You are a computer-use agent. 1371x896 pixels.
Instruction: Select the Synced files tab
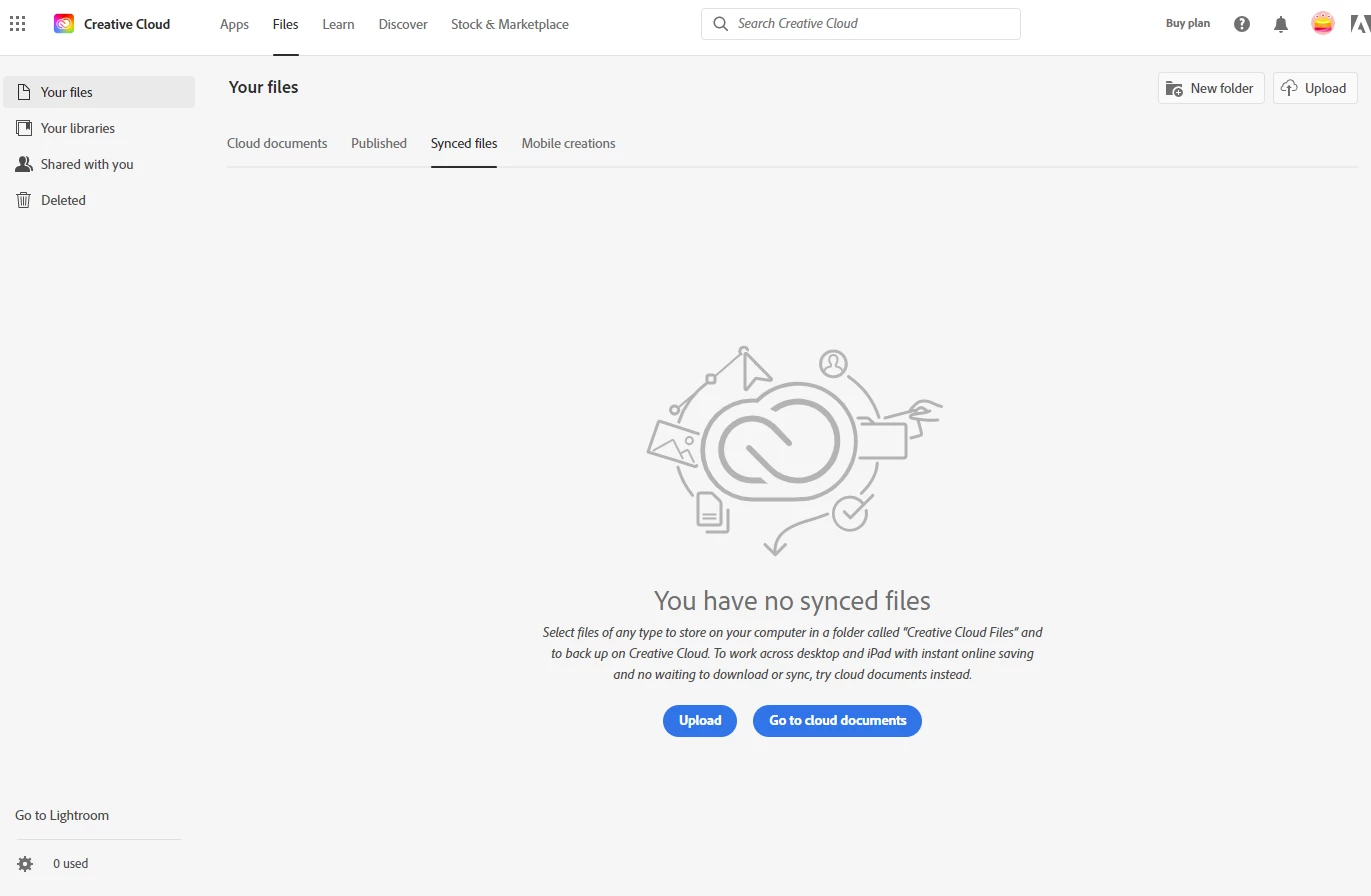pos(464,143)
